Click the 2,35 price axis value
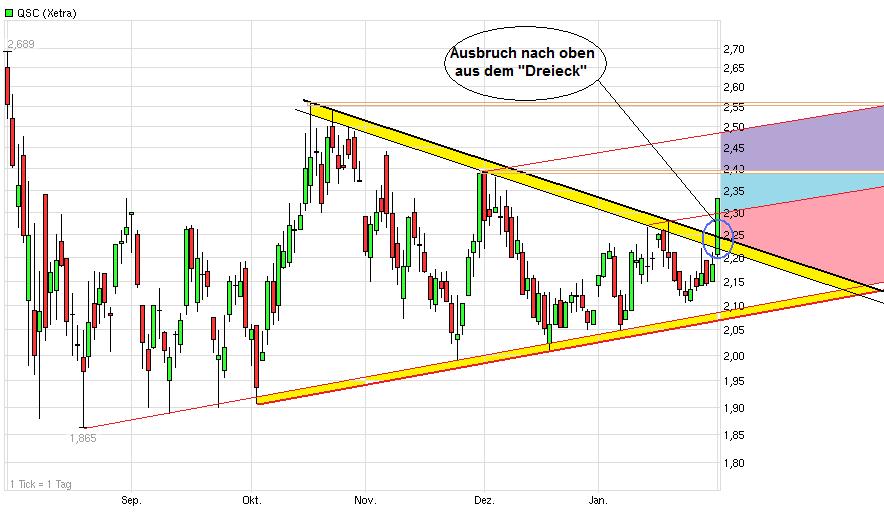The height and width of the screenshot is (514, 884). (x=733, y=191)
